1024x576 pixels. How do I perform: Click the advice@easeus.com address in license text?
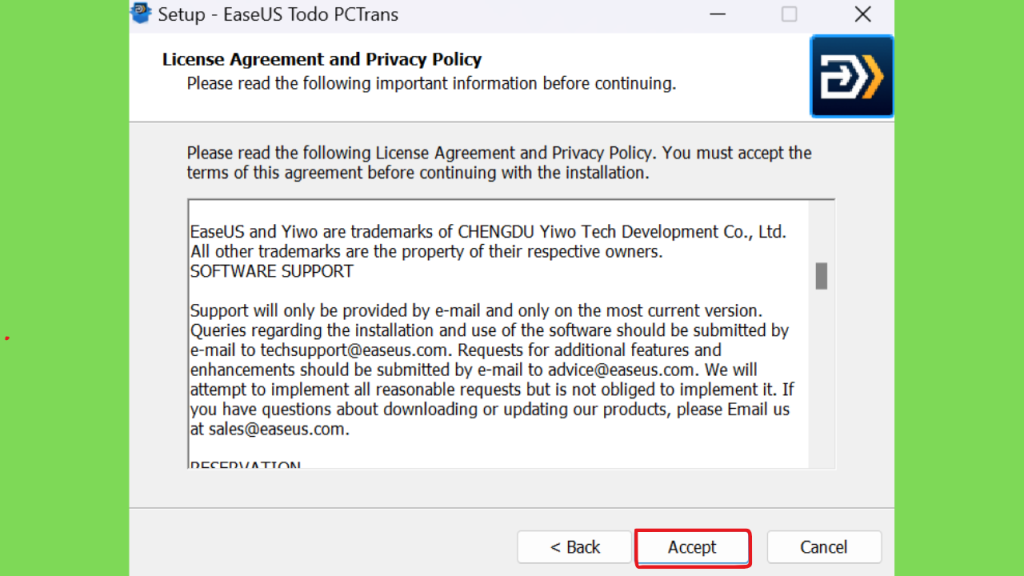620,370
